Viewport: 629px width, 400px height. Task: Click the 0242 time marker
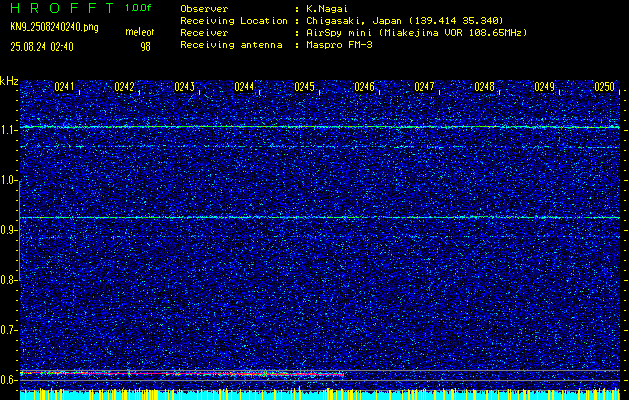click(x=124, y=87)
